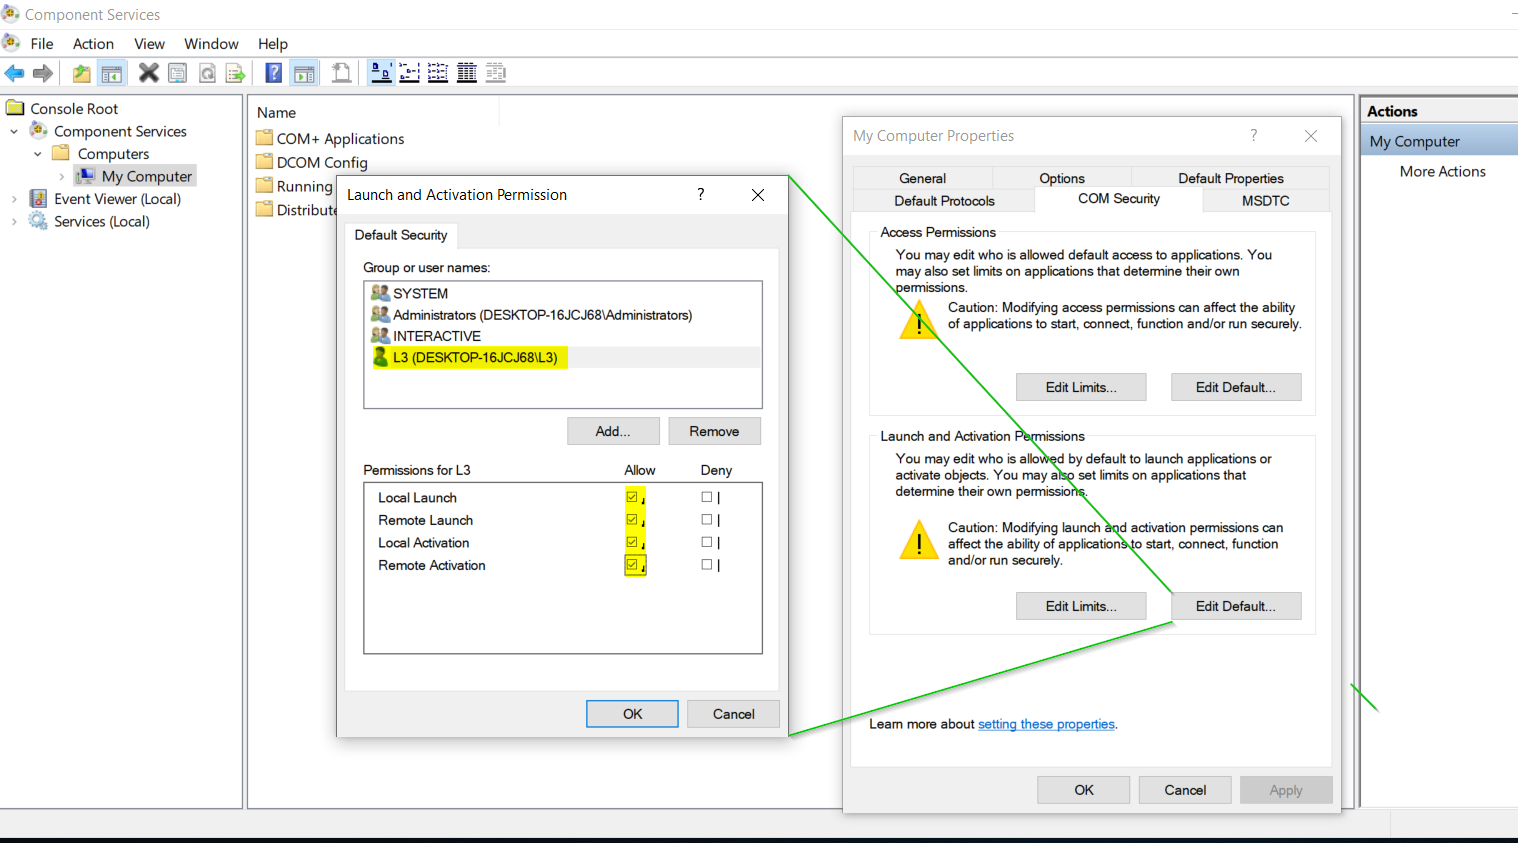The height and width of the screenshot is (843, 1518).
Task: Select INTERACTIVE group icon in list
Action: 380,336
